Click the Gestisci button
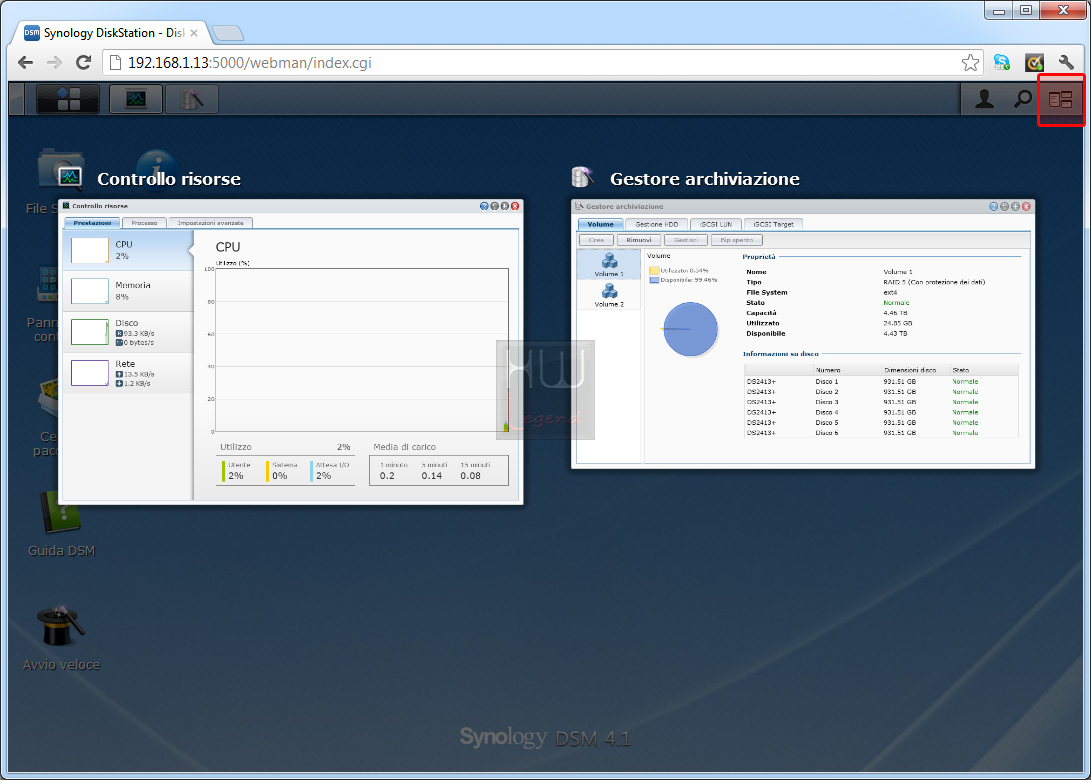The height and width of the screenshot is (780, 1091). click(685, 240)
